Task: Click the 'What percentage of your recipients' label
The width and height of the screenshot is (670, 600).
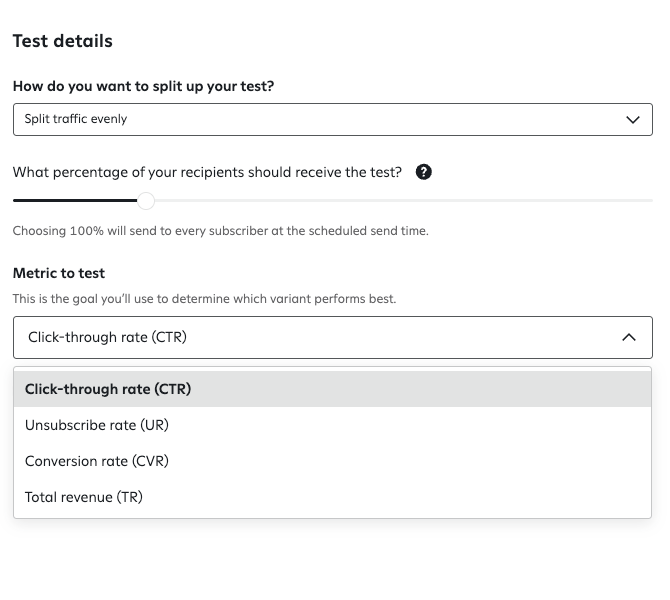Action: 207,172
